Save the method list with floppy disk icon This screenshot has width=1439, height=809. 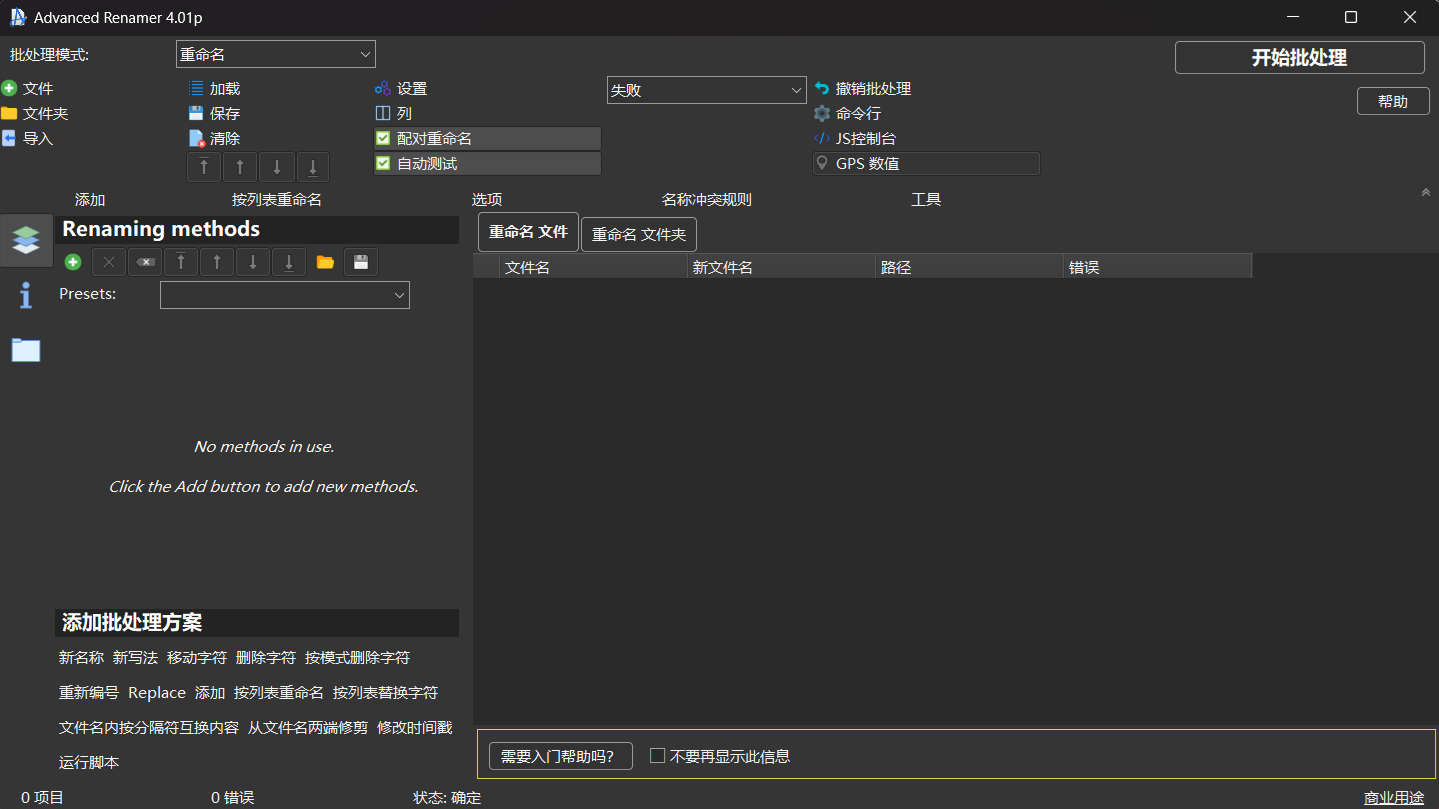(x=360, y=261)
